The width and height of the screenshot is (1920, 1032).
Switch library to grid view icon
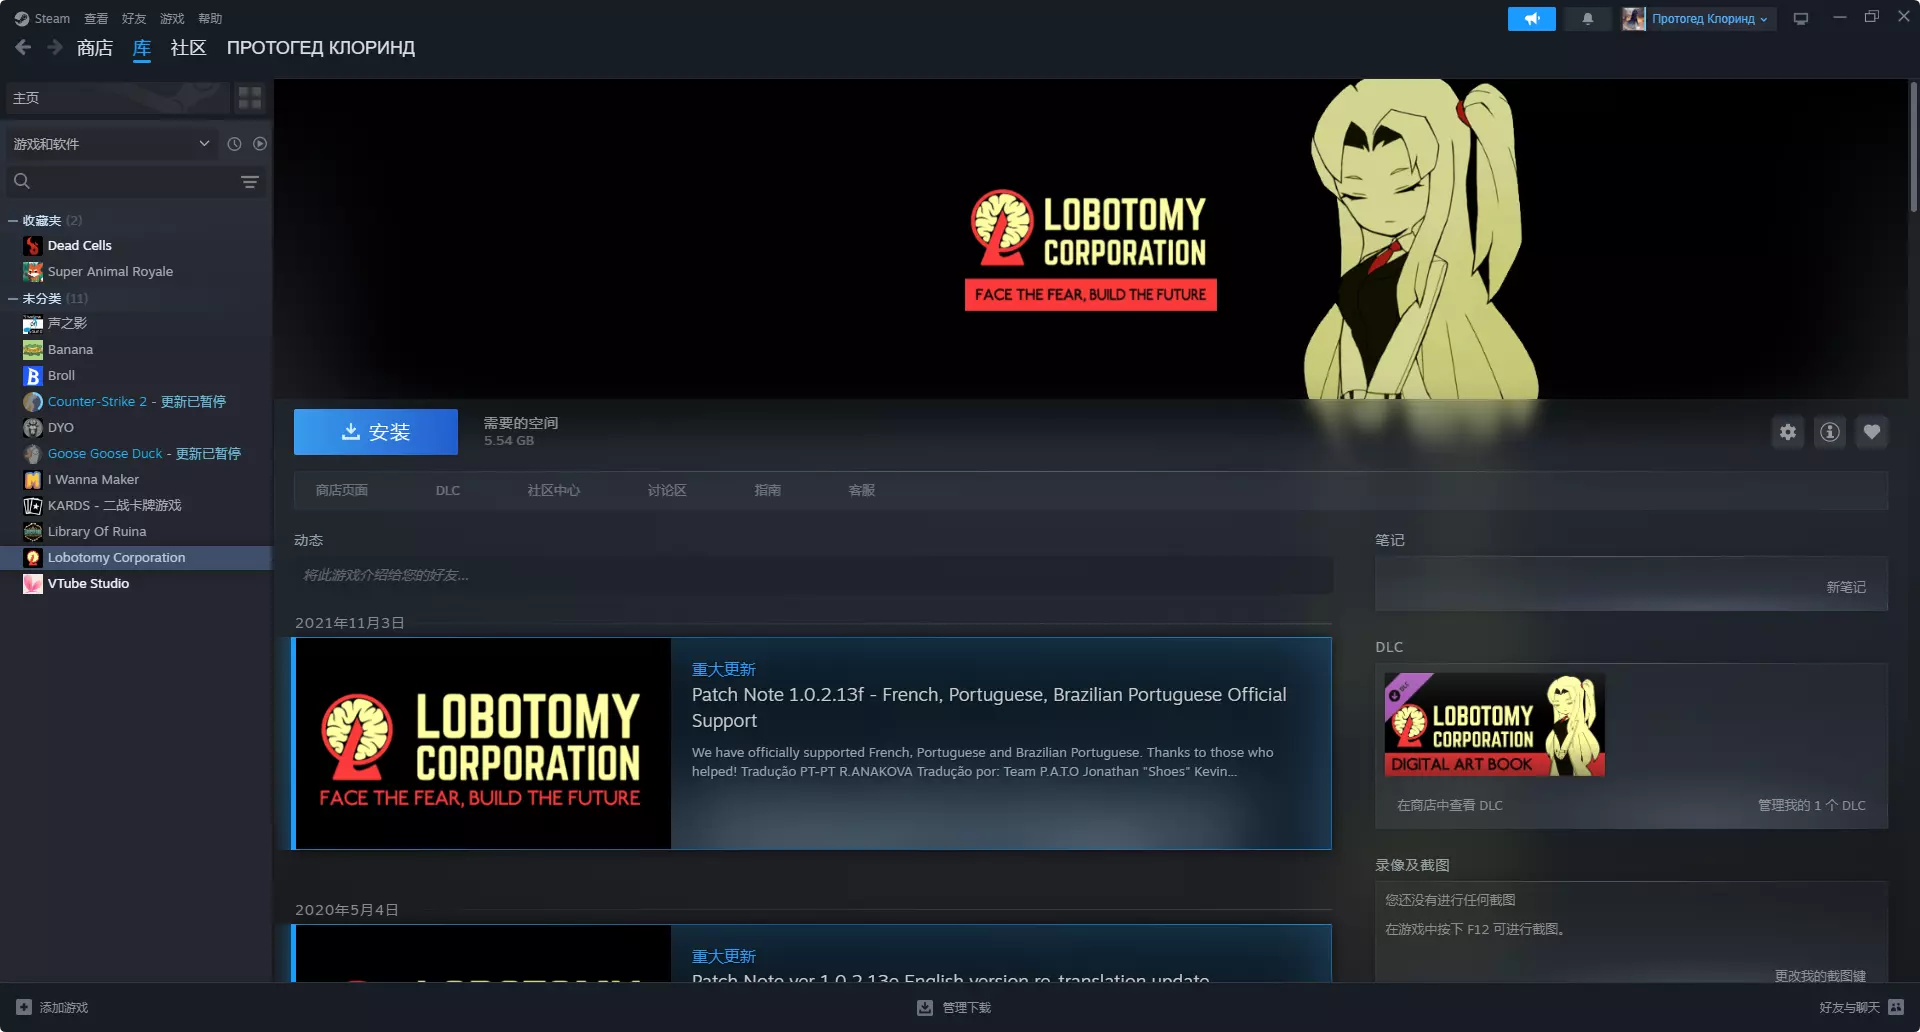point(250,98)
